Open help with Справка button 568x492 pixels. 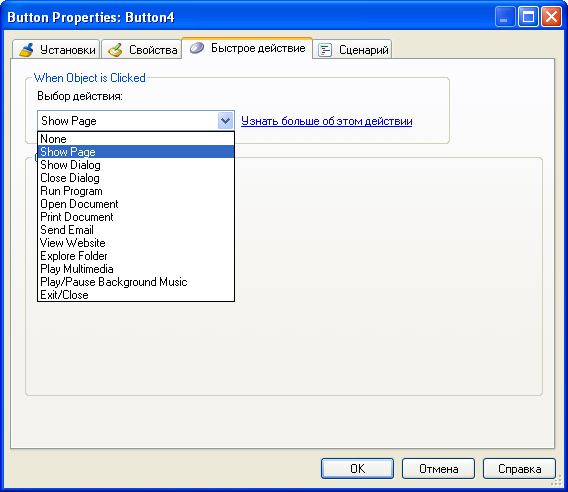tap(519, 468)
